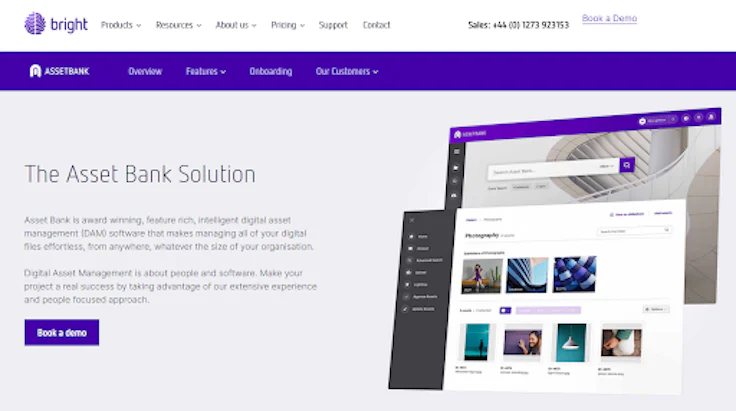Image resolution: width=736 pixels, height=411 pixels.
Task: Follow the Book a Demo header link
Action: pos(609,18)
